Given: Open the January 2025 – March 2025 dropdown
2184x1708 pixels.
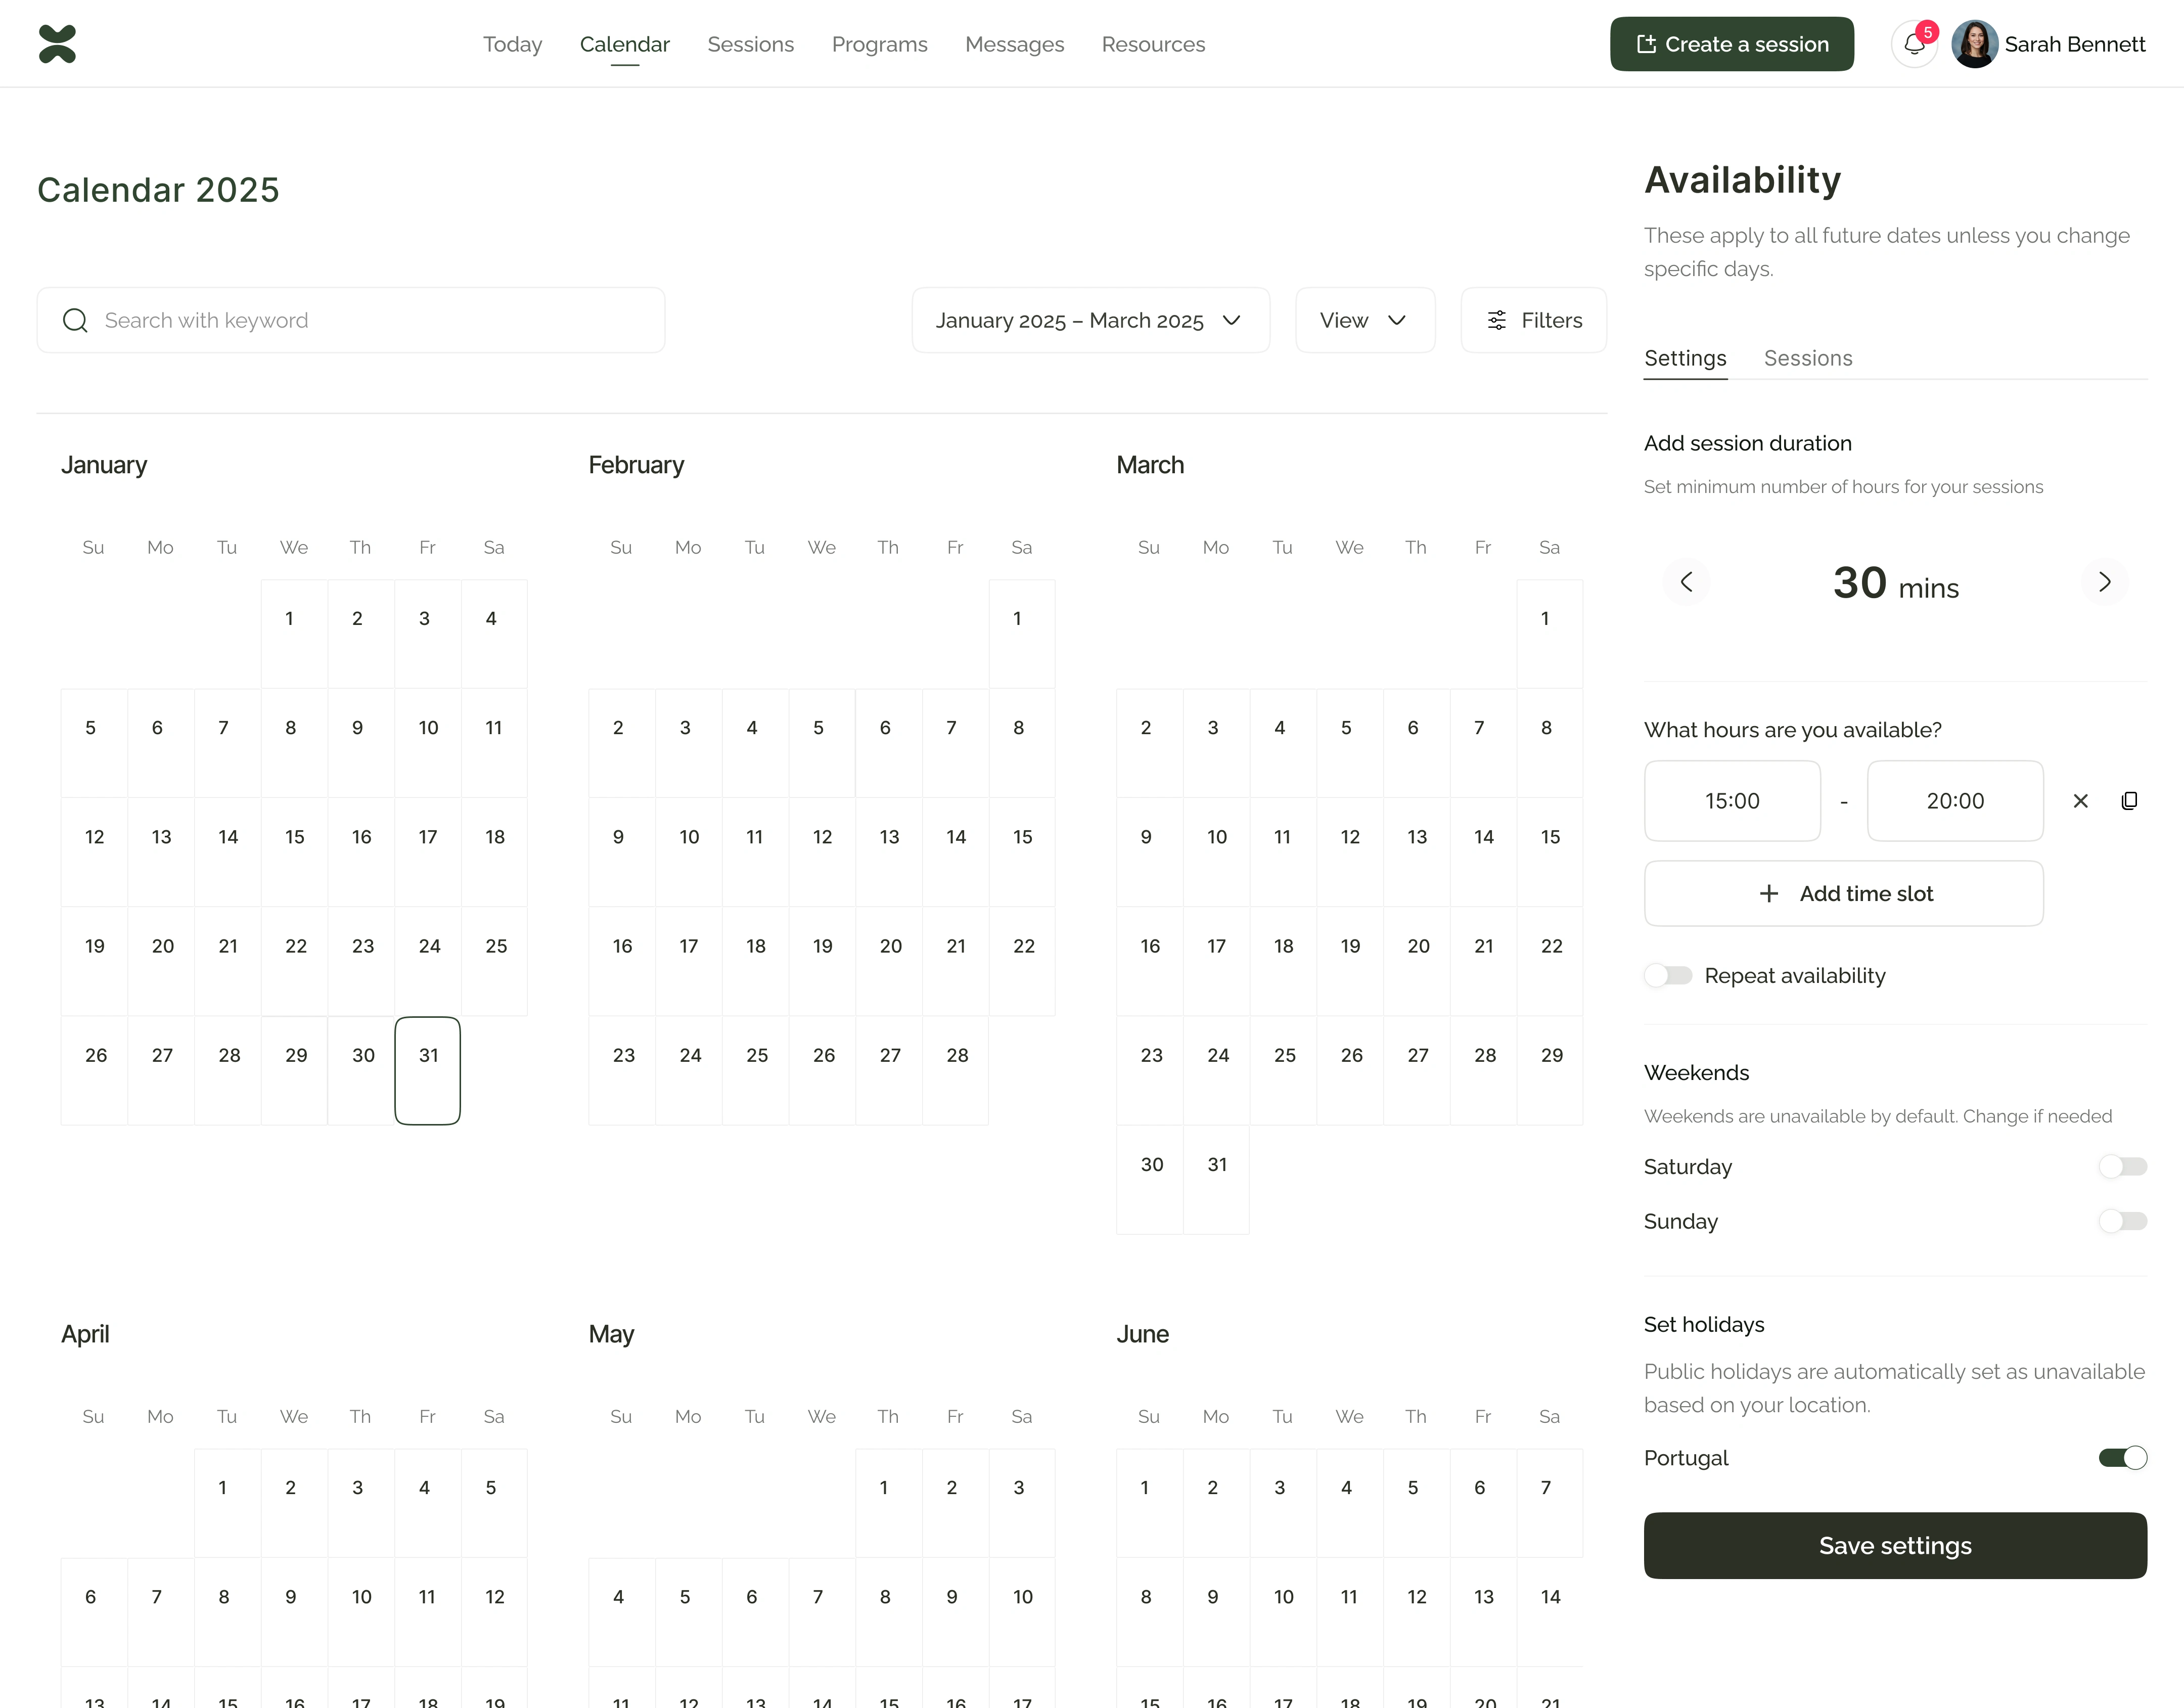Looking at the screenshot, I should [x=1090, y=320].
